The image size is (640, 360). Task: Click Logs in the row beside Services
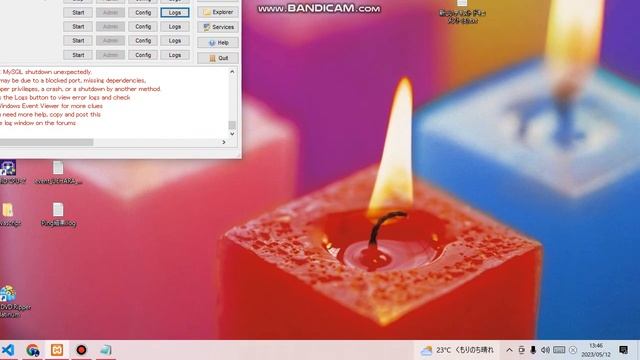(175, 27)
